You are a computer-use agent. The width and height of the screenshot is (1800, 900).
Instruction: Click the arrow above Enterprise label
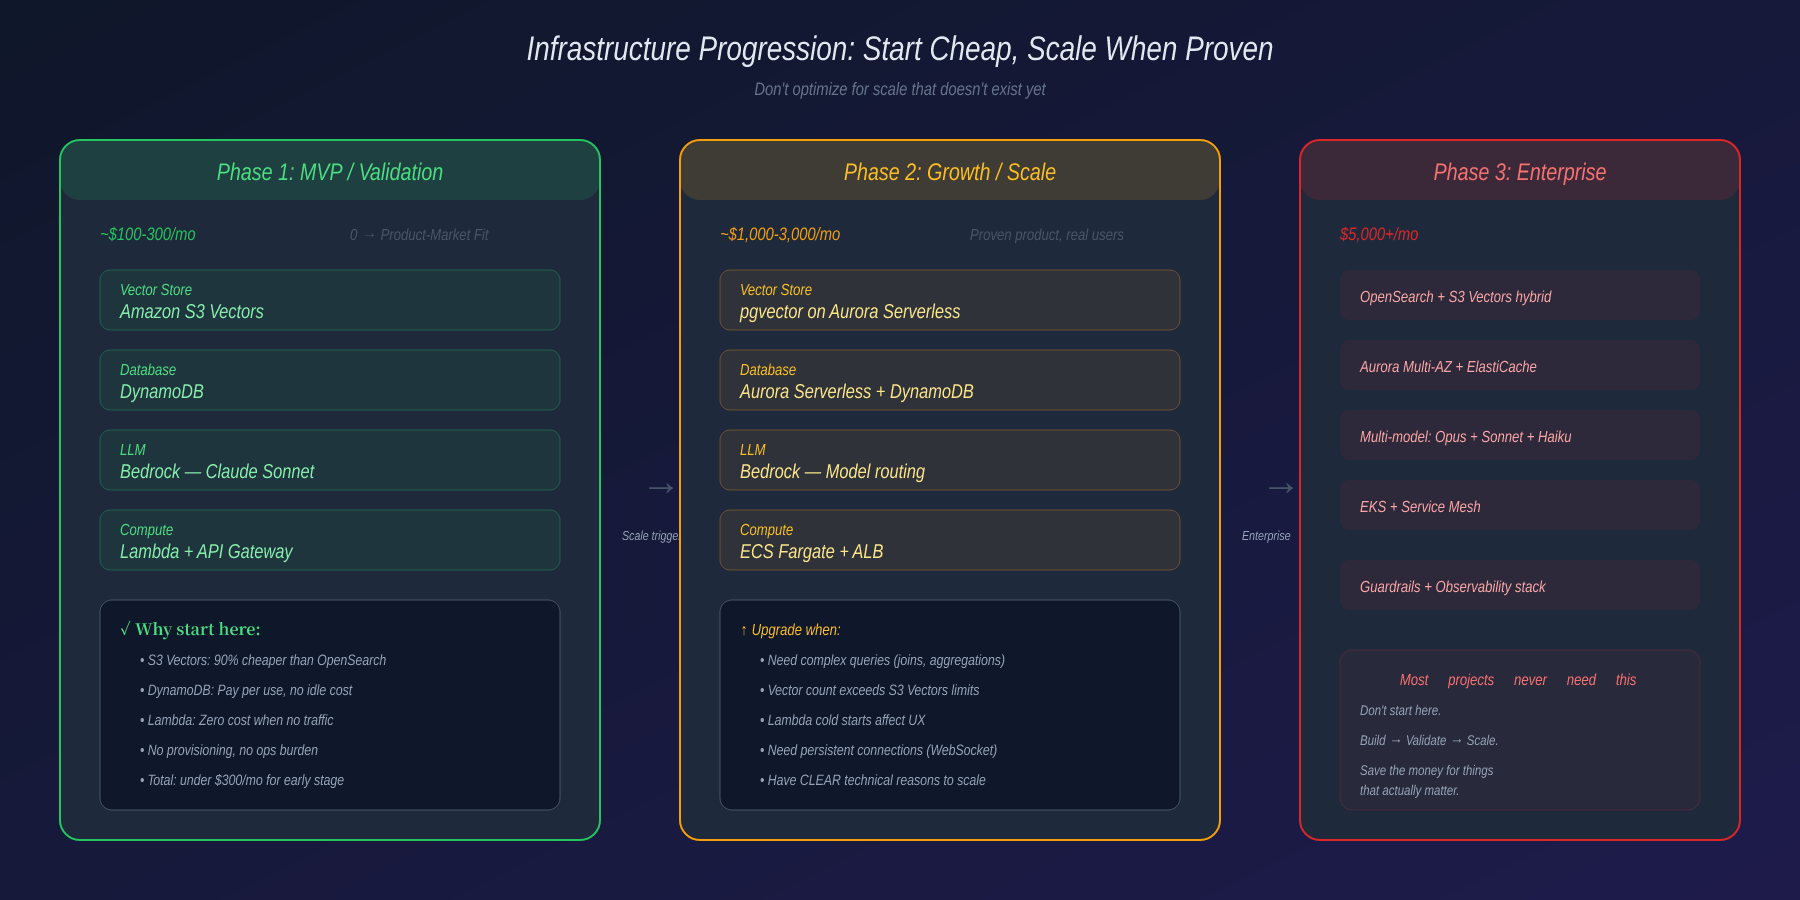coord(1281,488)
